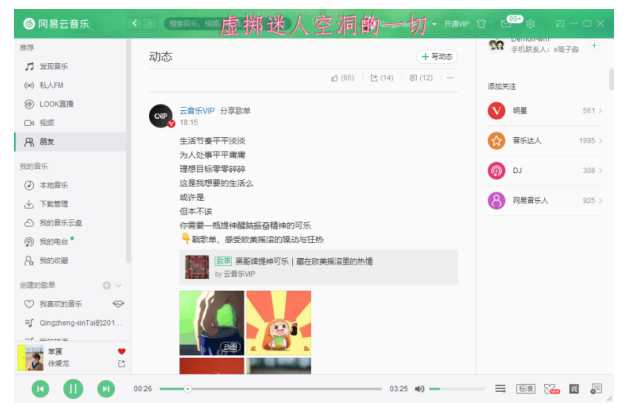The image size is (630, 418).
Task: Select 朋友 in the sidebar
Action: pos(70,141)
